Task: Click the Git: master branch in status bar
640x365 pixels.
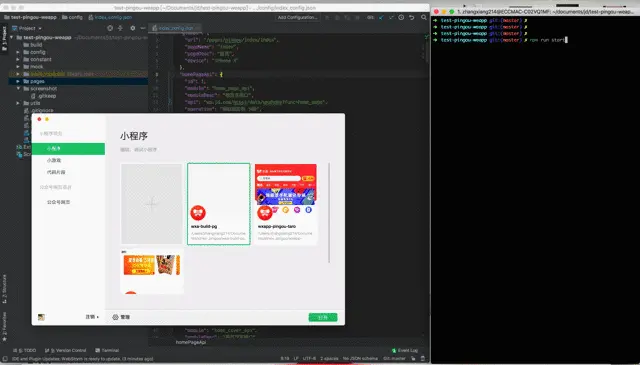Action: click(x=394, y=358)
